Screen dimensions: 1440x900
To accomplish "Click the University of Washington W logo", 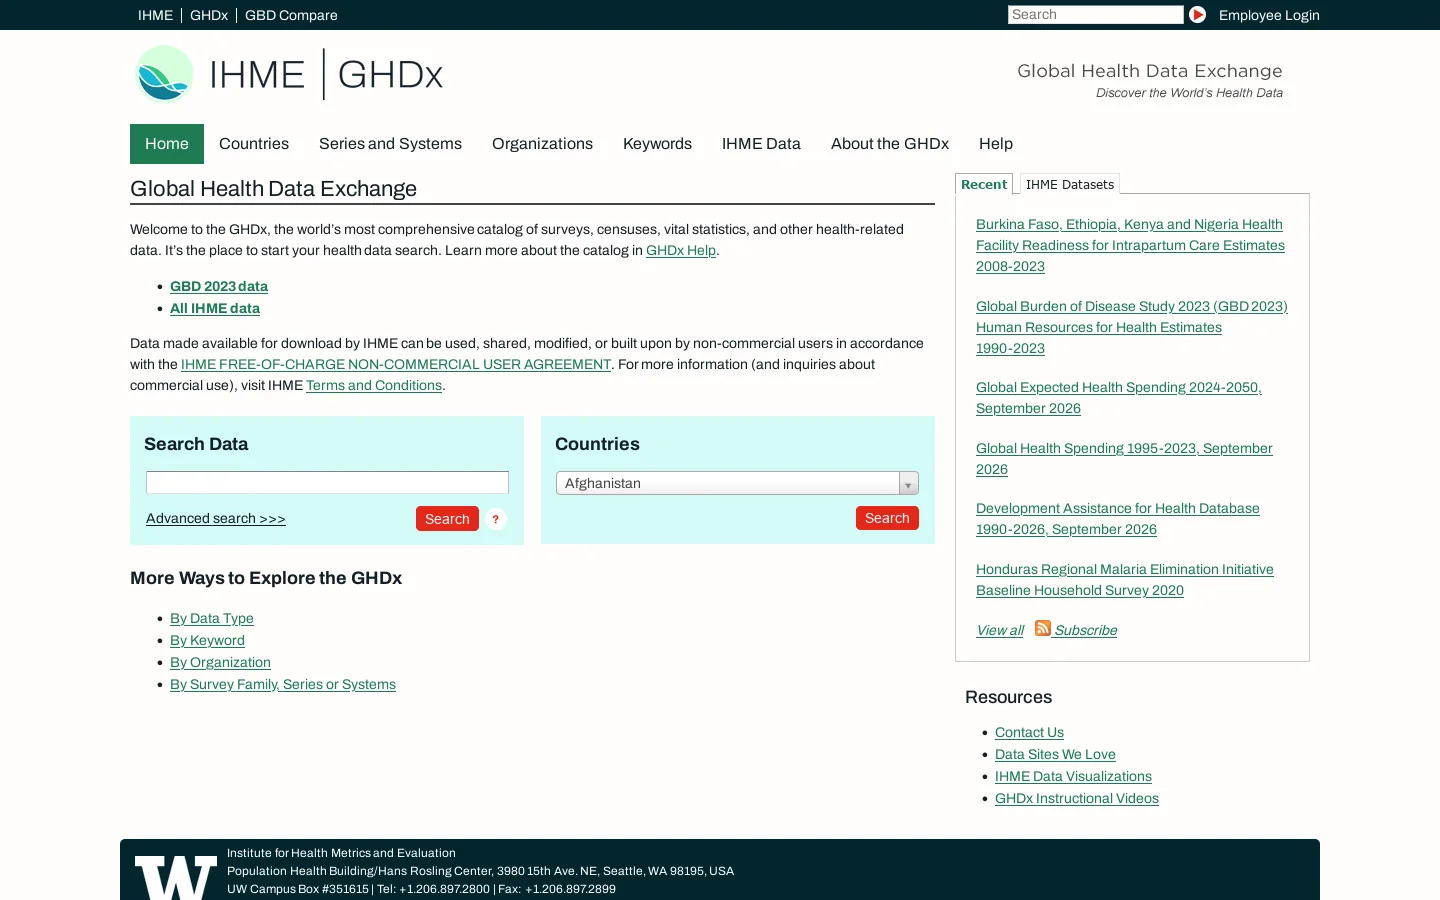I will tap(176, 877).
